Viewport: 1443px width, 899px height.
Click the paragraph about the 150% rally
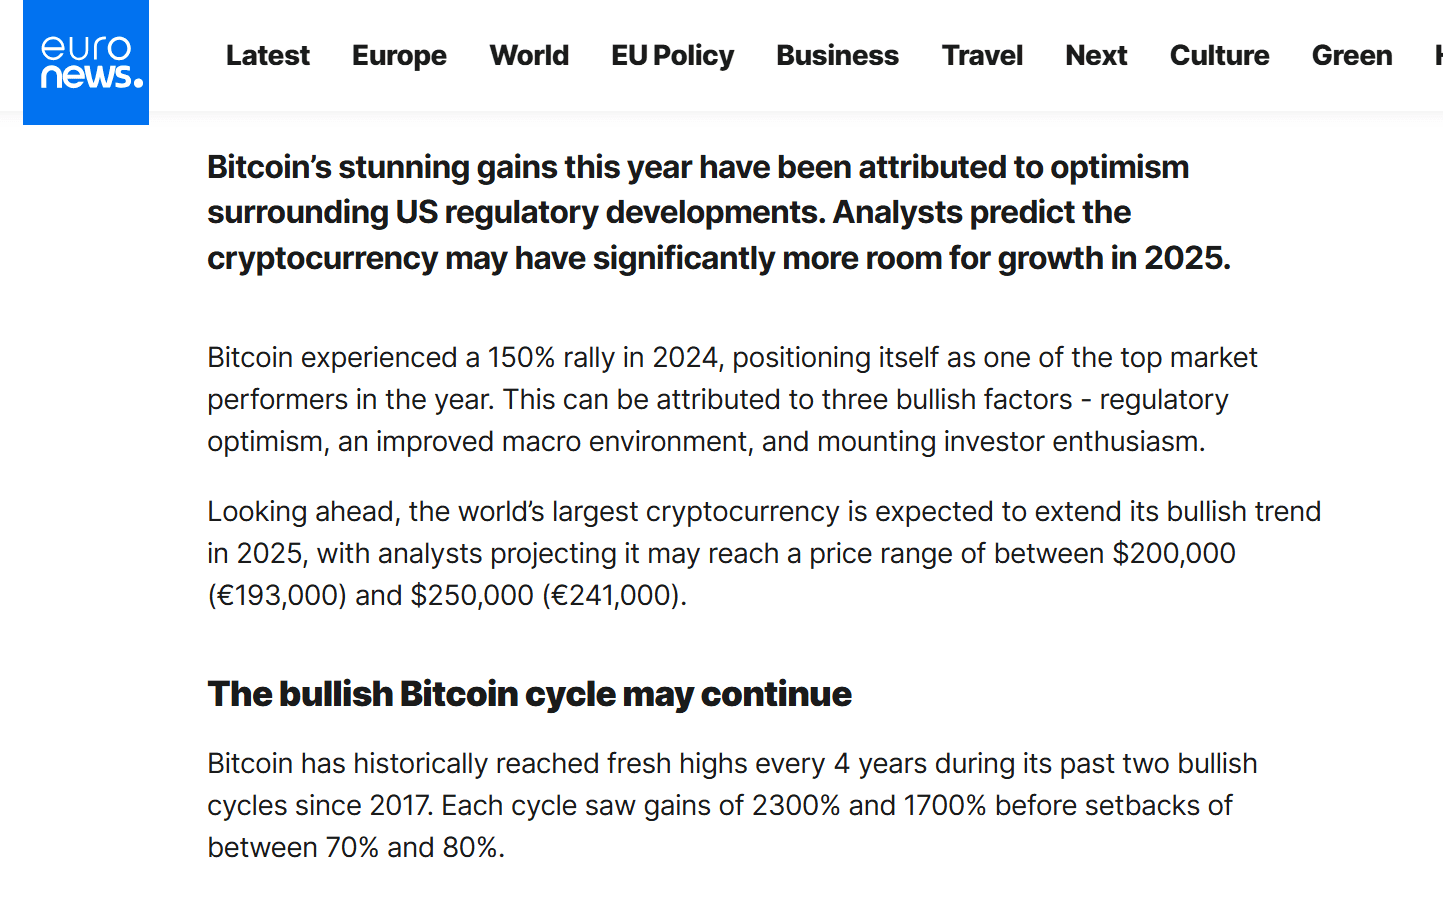click(x=732, y=399)
